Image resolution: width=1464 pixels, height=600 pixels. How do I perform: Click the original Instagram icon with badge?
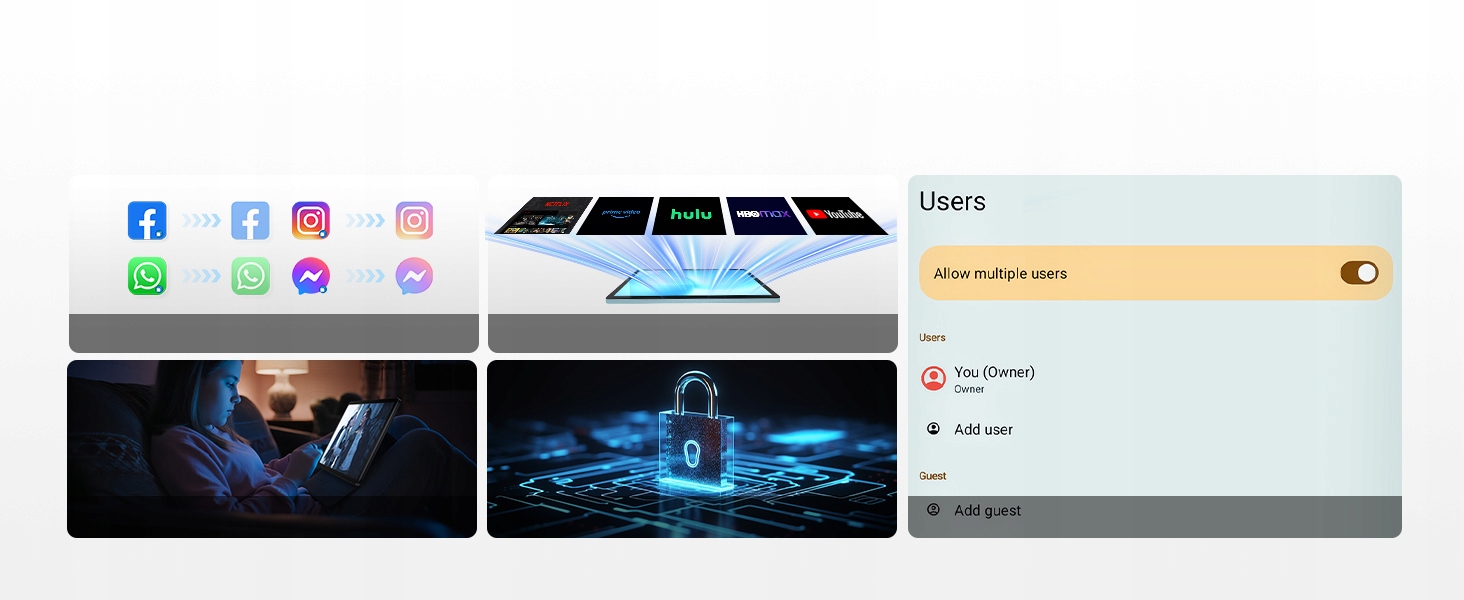pos(311,221)
